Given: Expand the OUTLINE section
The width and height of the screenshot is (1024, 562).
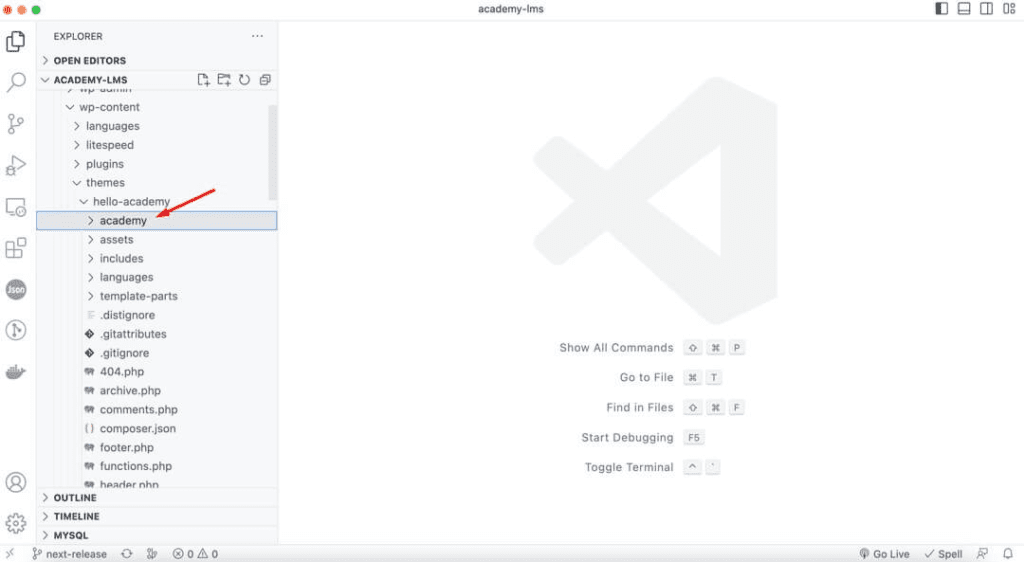Looking at the screenshot, I should point(75,498).
